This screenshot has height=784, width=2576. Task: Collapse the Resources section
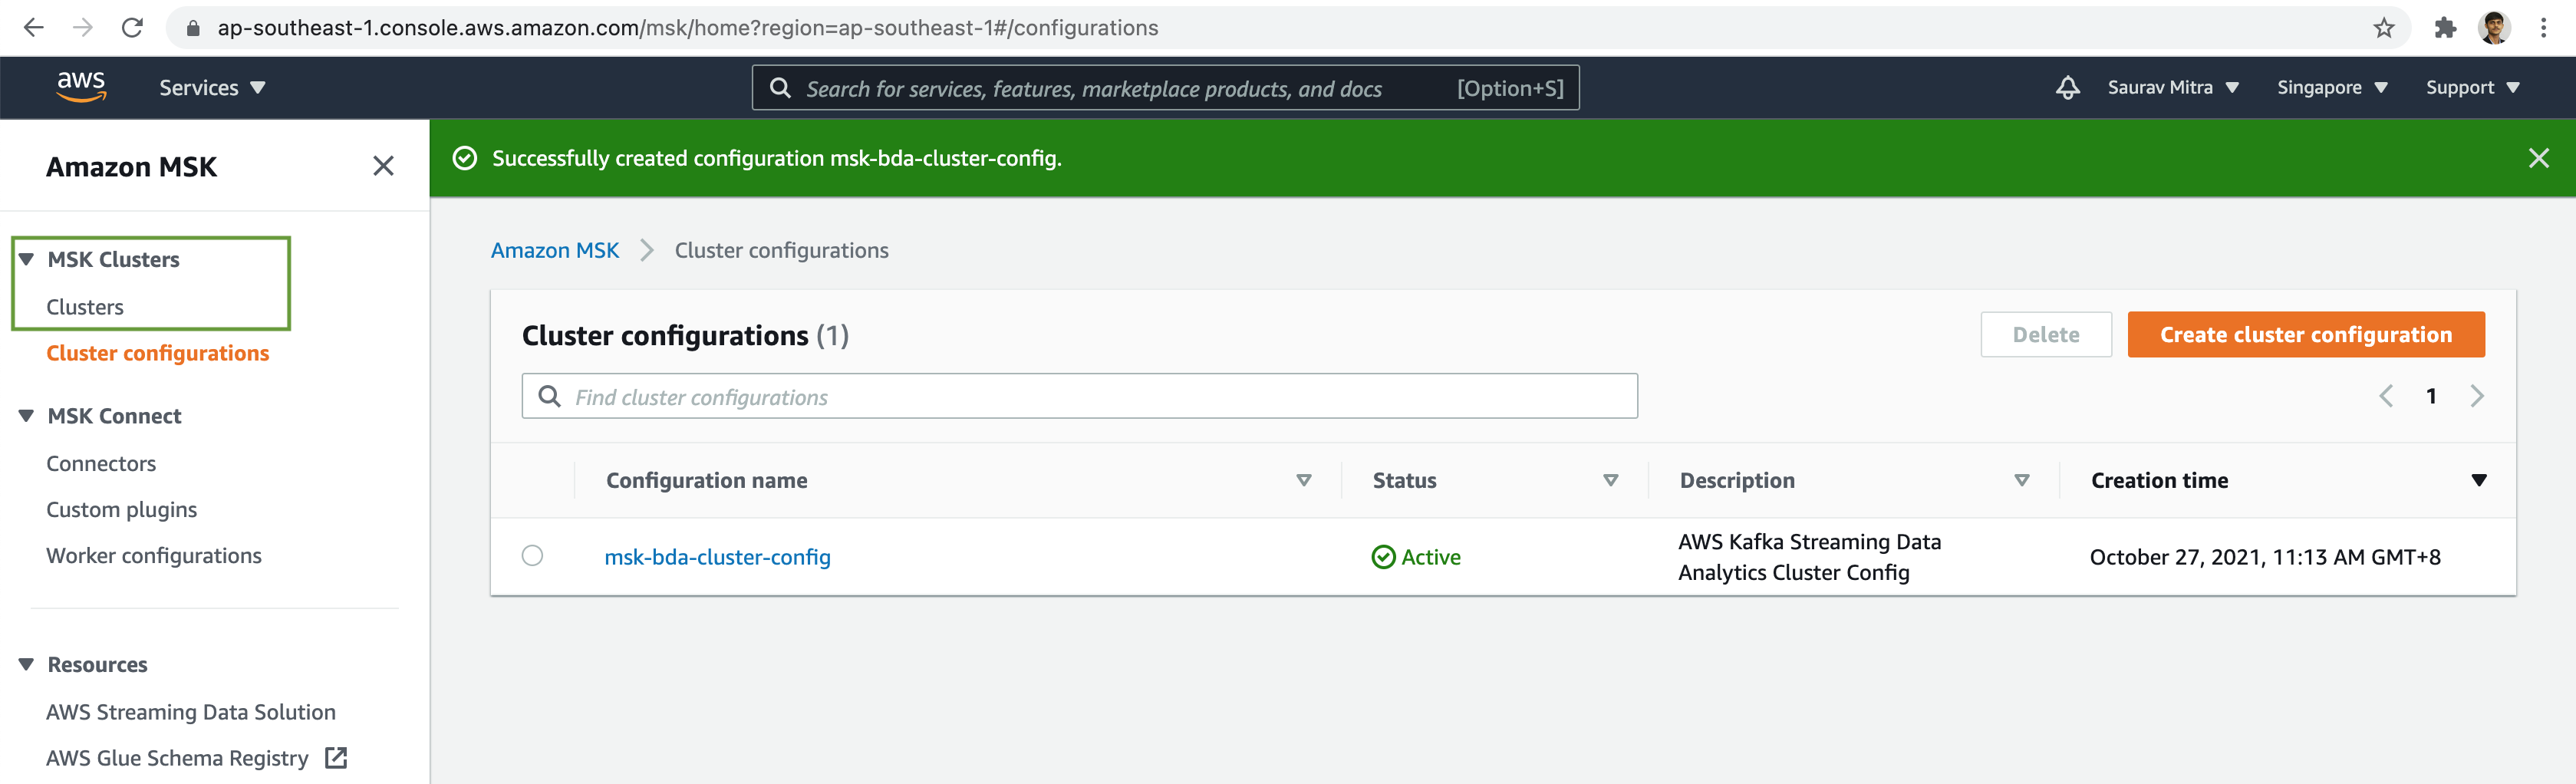(27, 665)
